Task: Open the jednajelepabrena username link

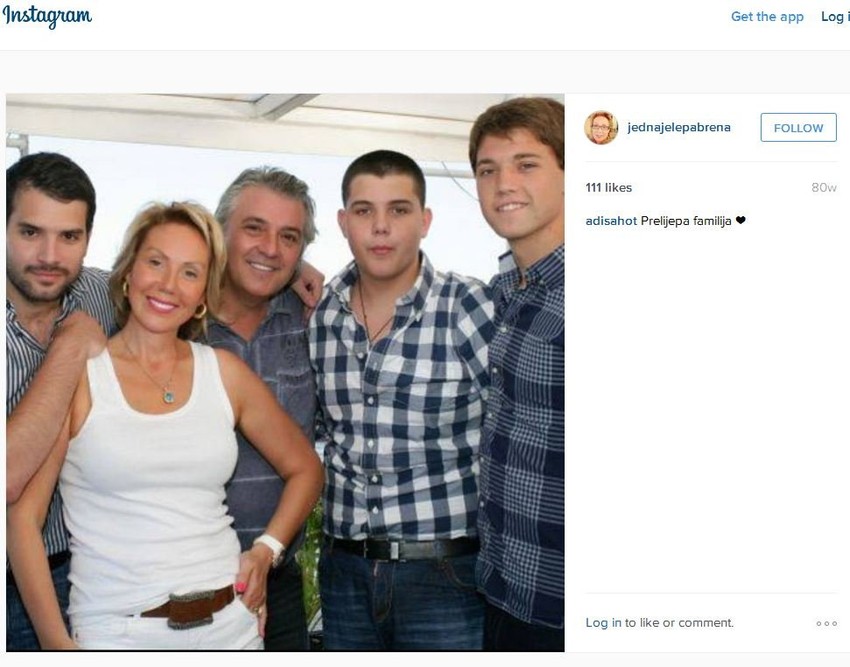Action: 679,127
